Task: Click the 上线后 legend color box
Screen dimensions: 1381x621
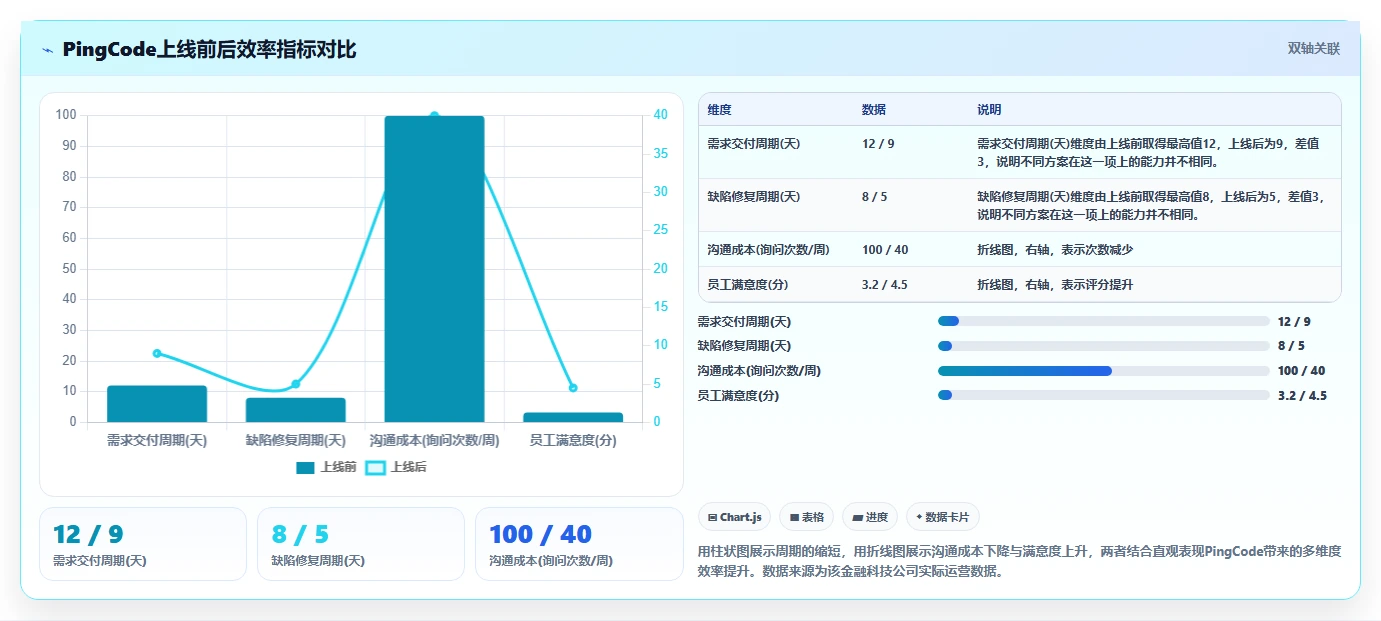Action: pos(375,468)
